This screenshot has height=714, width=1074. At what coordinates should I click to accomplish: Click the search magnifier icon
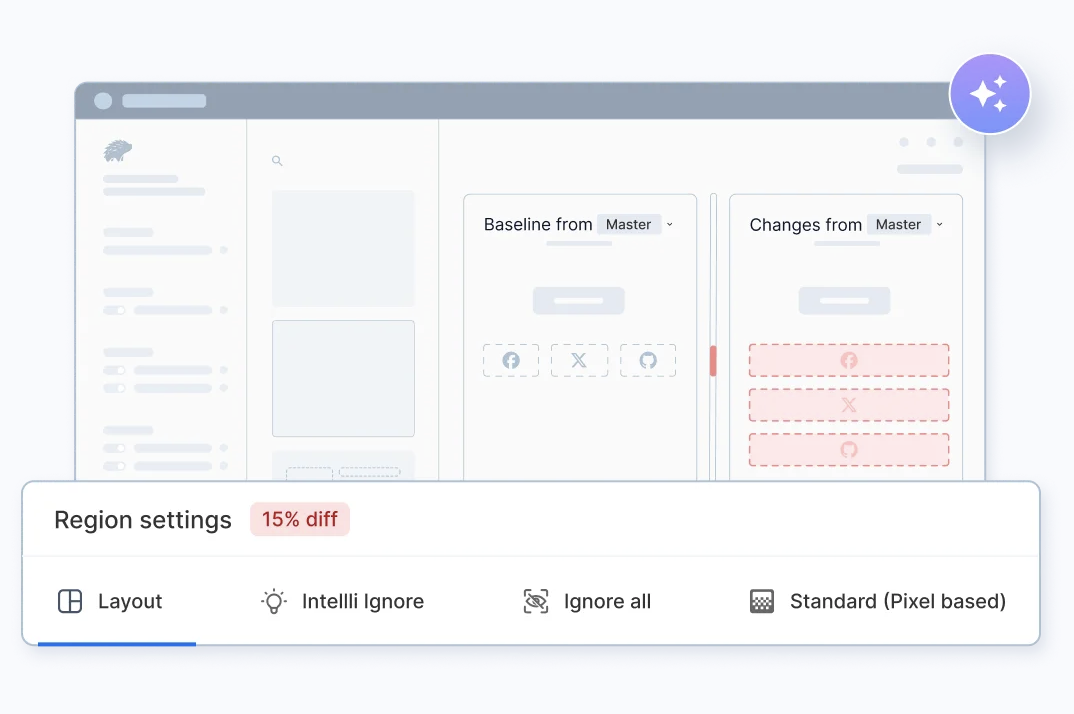point(277,160)
